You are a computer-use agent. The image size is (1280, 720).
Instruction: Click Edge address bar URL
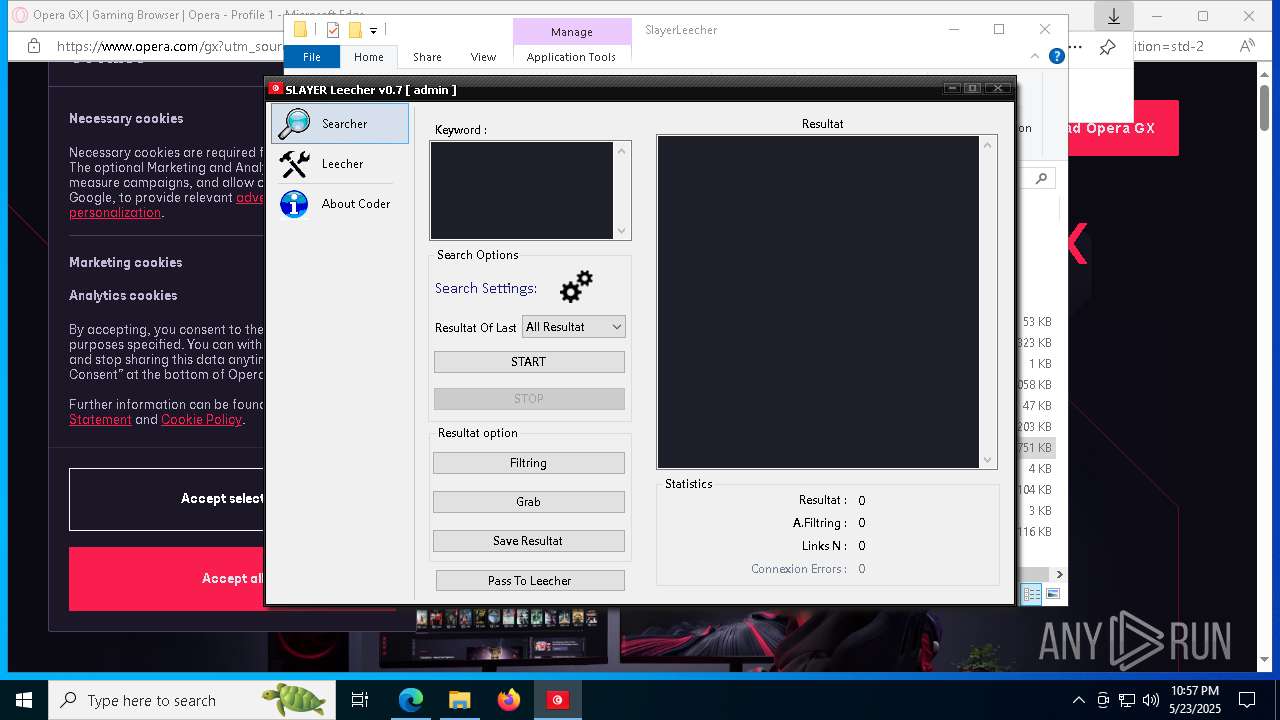(x=169, y=46)
